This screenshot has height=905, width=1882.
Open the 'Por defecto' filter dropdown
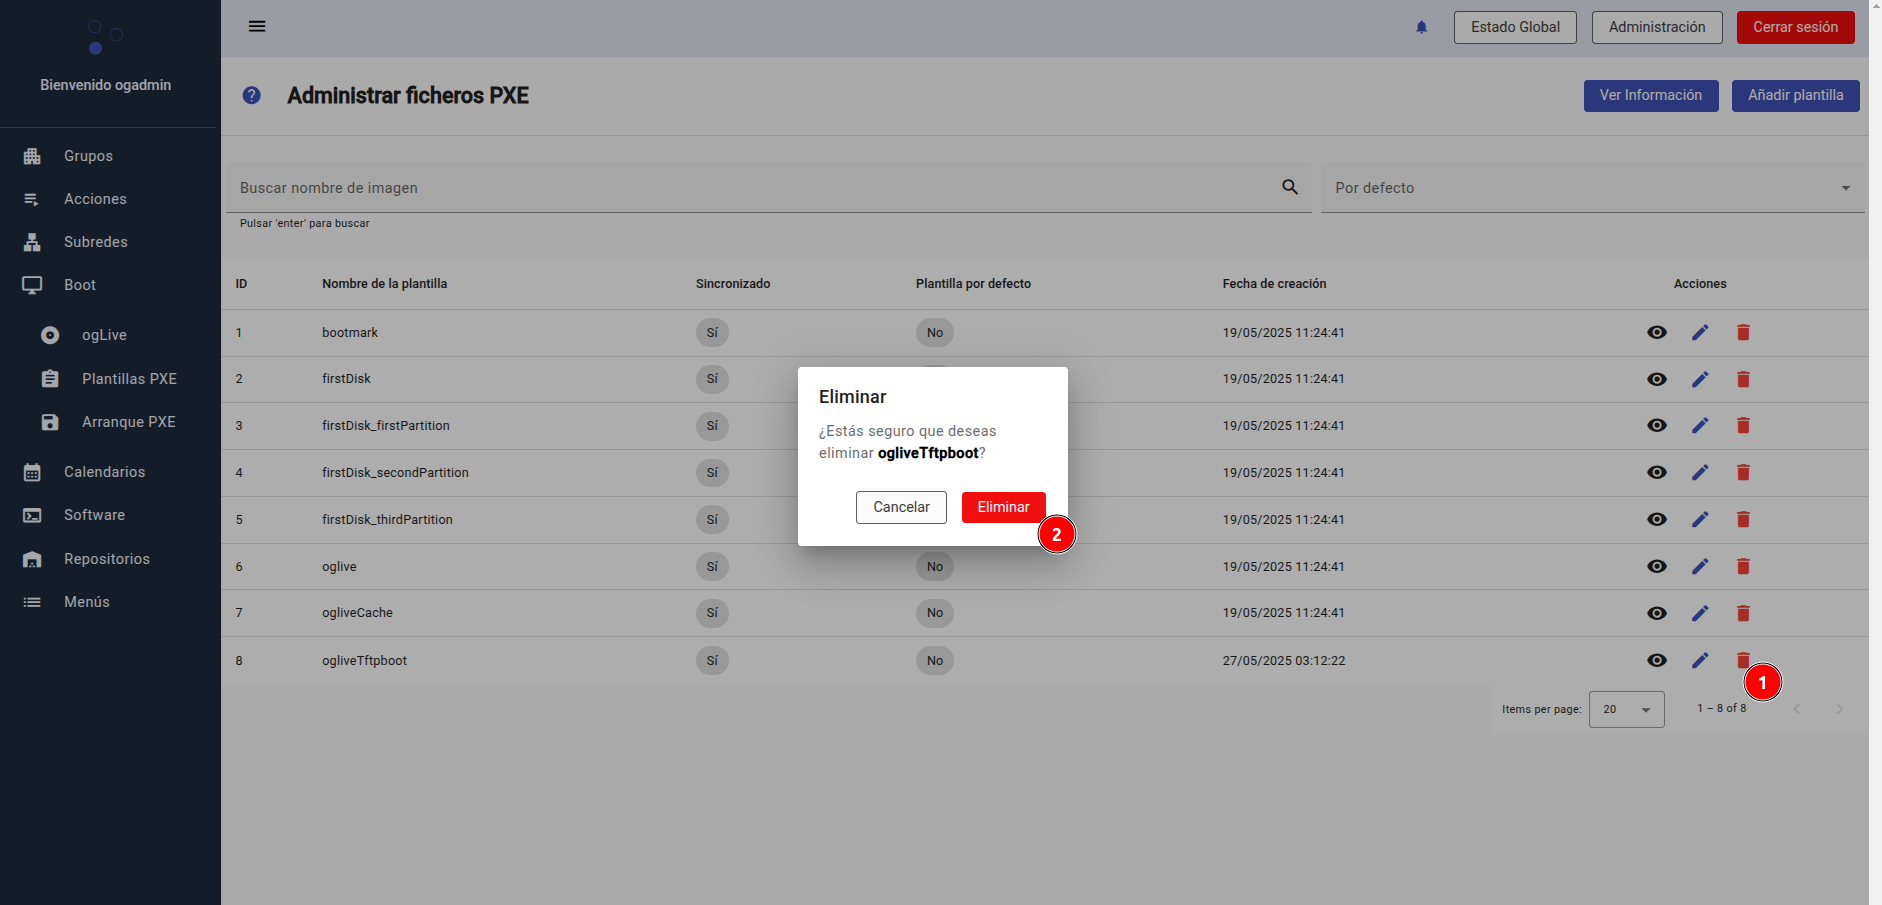pyautogui.click(x=1592, y=188)
